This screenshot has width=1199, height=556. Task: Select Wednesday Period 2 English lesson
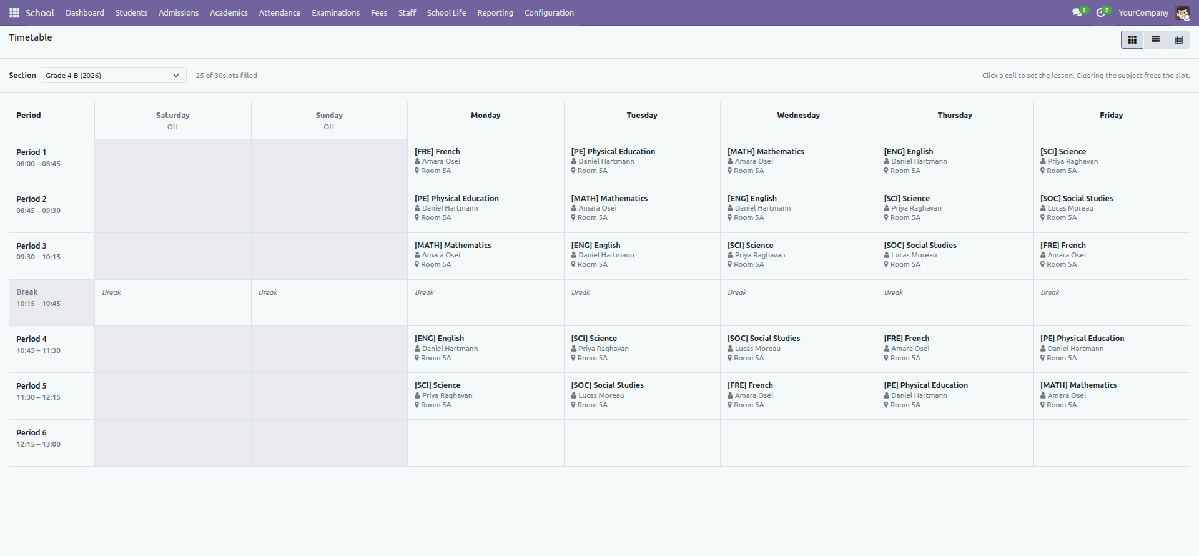798,209
